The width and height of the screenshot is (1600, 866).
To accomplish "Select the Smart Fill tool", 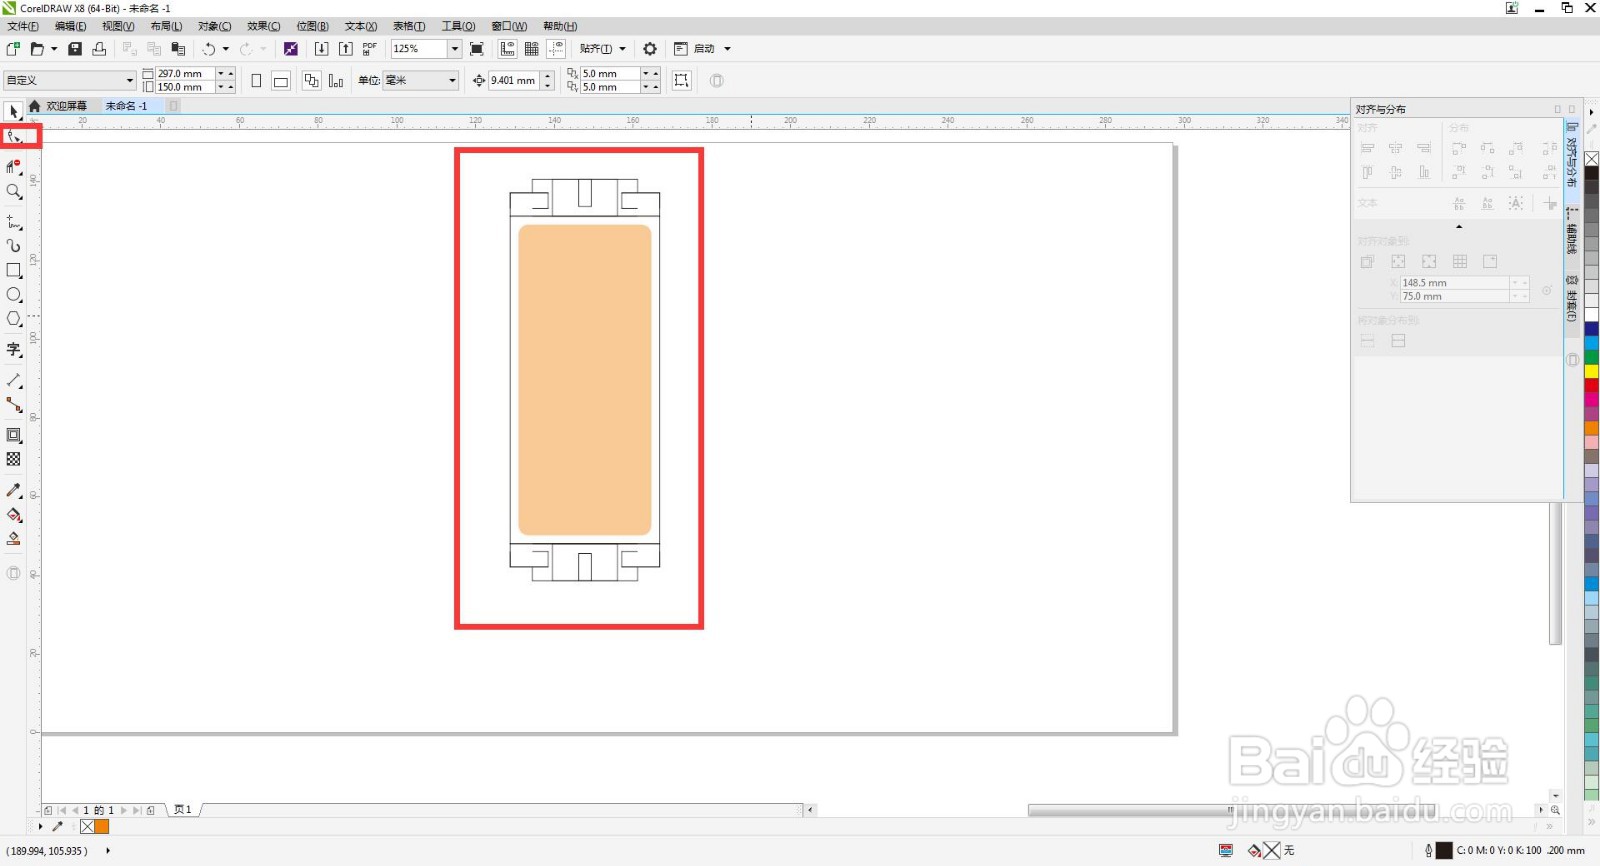I will click(14, 539).
